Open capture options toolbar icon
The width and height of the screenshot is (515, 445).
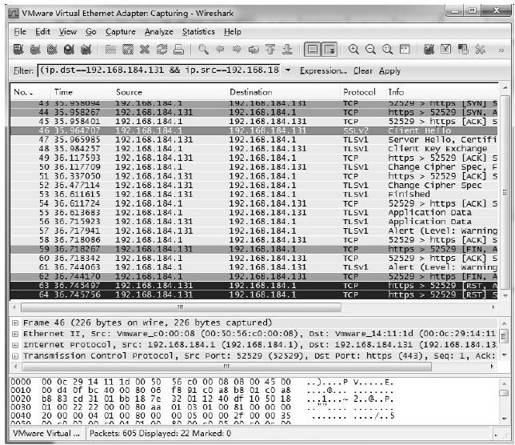(35, 50)
